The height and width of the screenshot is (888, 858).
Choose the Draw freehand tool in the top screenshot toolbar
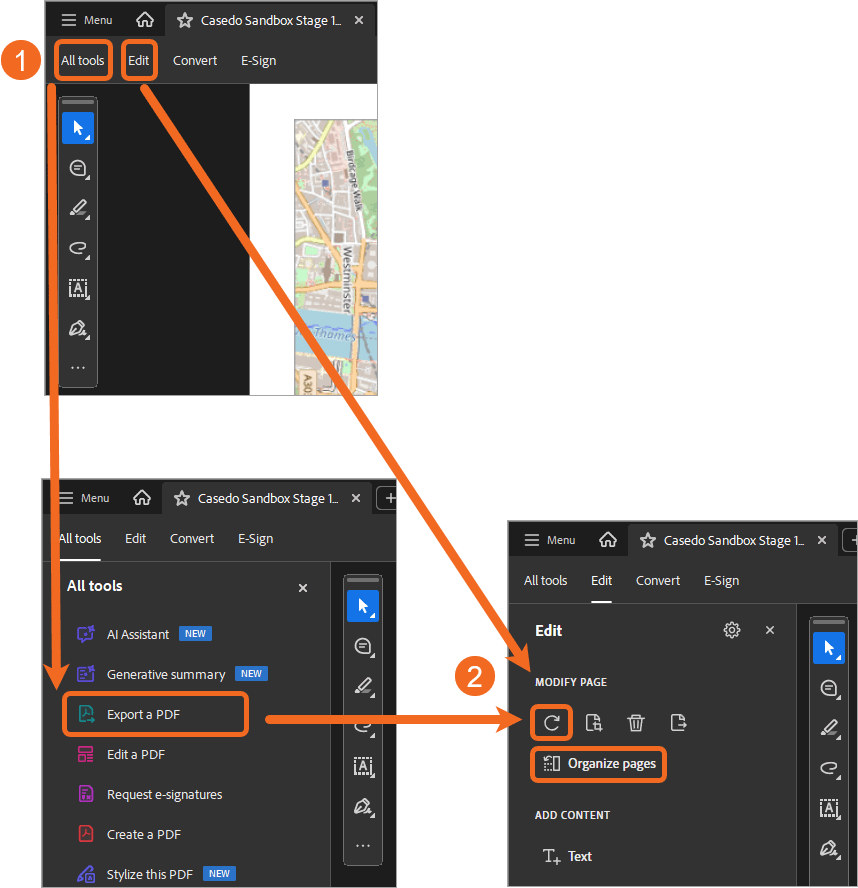(78, 249)
